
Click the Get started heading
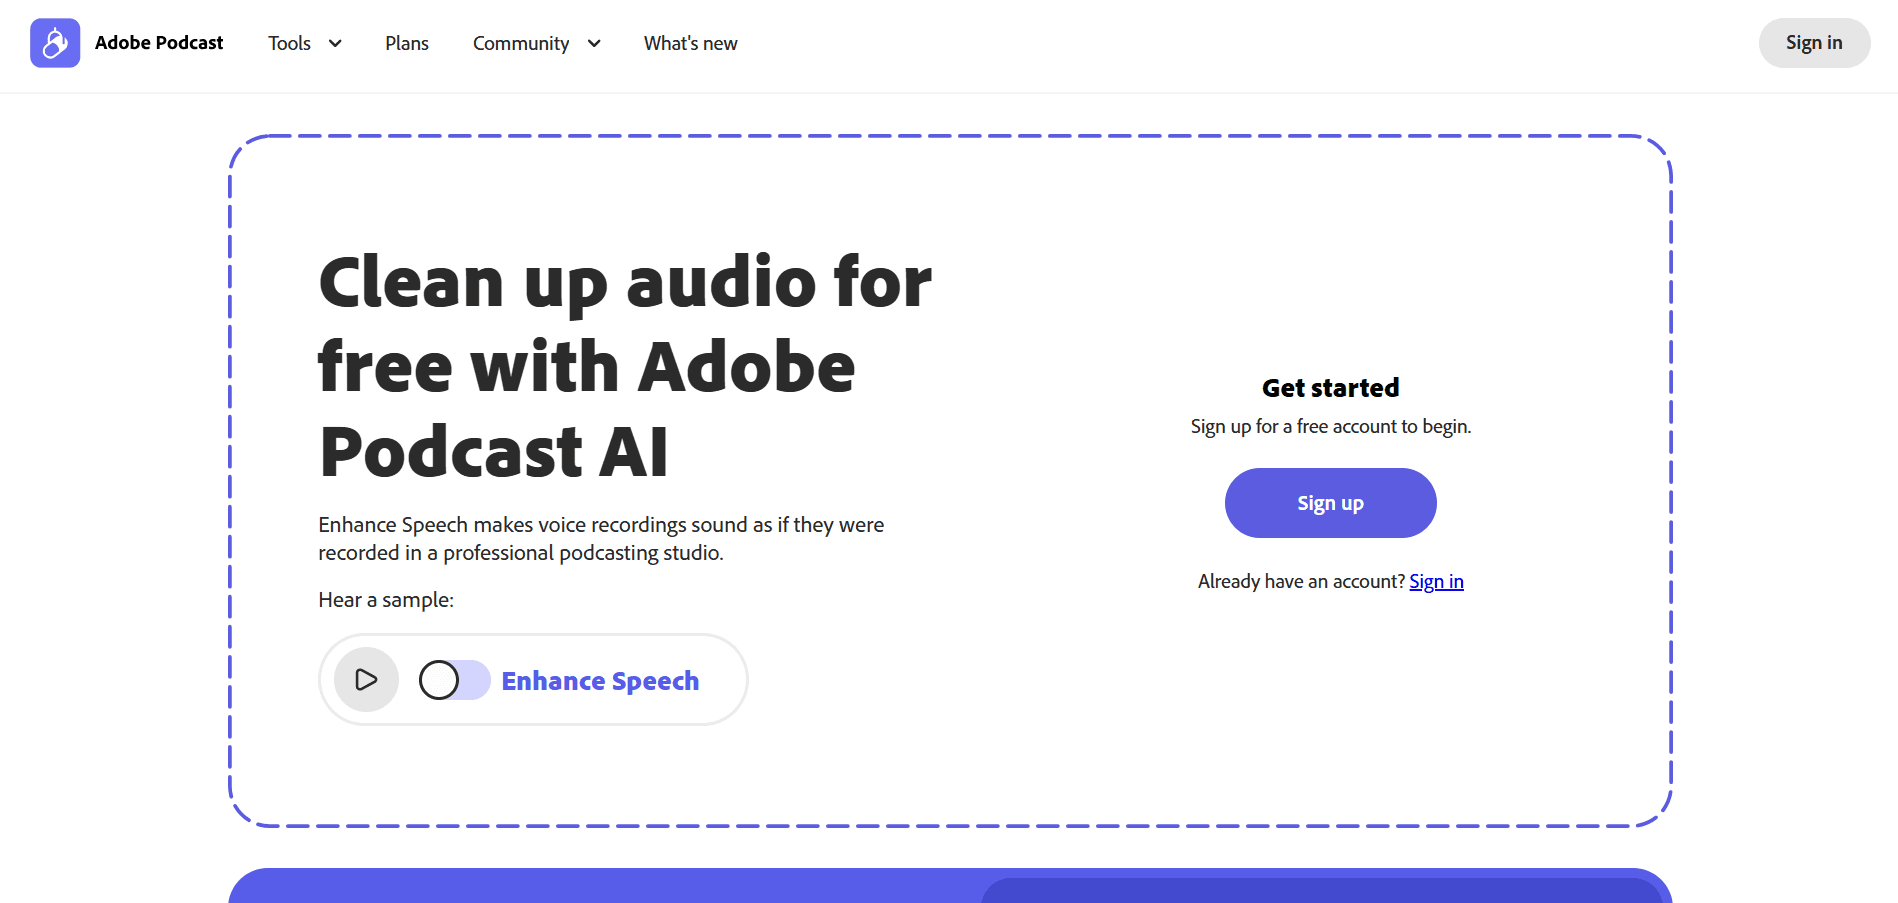tap(1330, 388)
